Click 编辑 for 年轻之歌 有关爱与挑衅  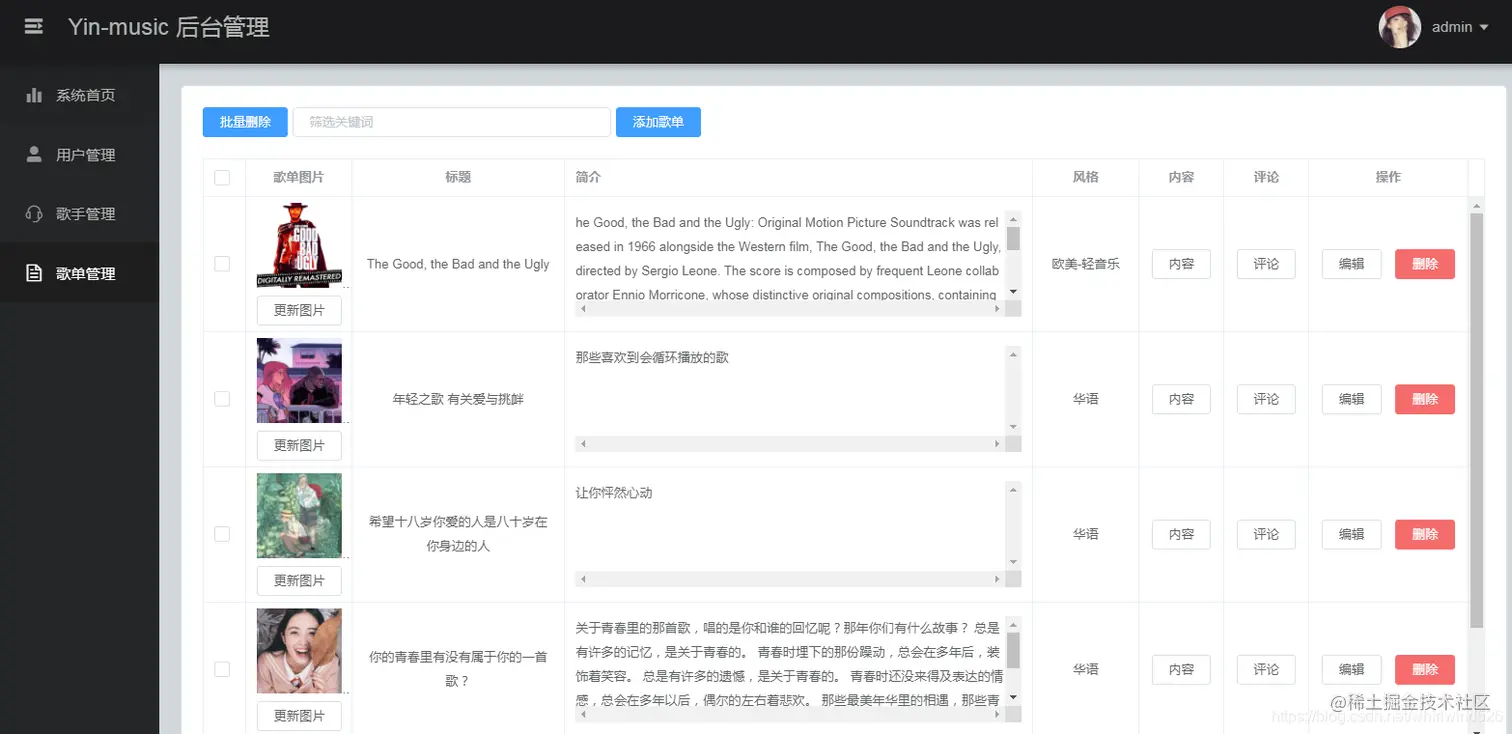coord(1351,399)
